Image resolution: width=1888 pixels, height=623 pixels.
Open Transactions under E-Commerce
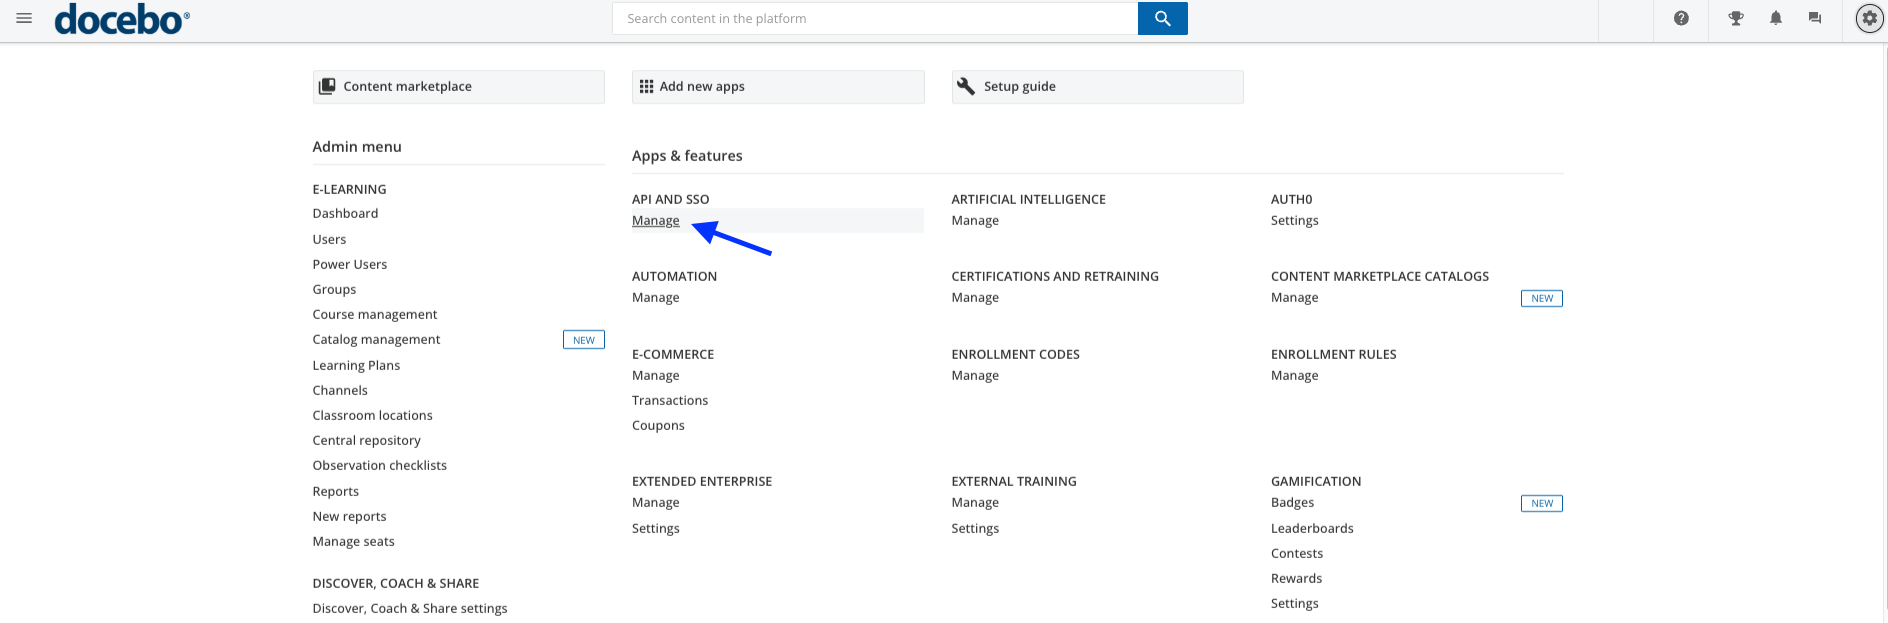coord(670,400)
